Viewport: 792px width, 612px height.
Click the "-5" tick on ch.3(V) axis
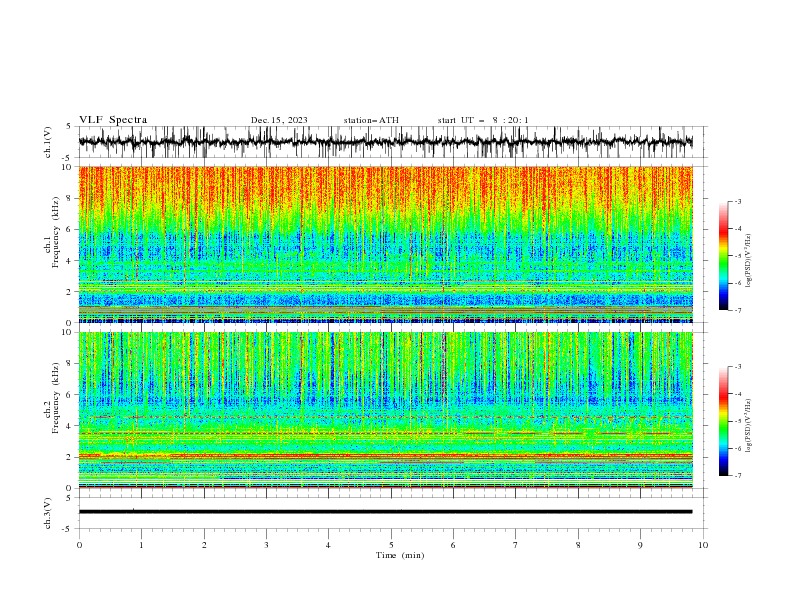click(x=68, y=529)
